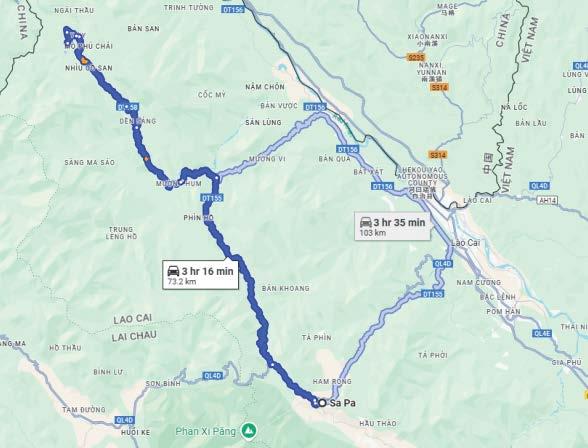
Task: Click the Tả Phìn place label
Action: point(316,338)
